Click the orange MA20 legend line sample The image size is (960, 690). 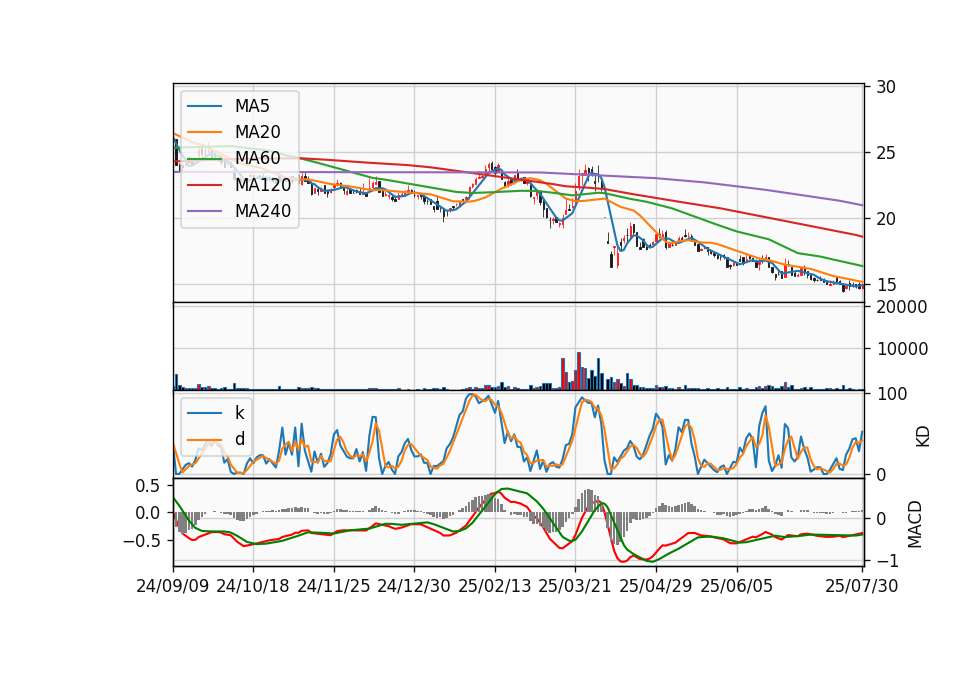point(204,132)
